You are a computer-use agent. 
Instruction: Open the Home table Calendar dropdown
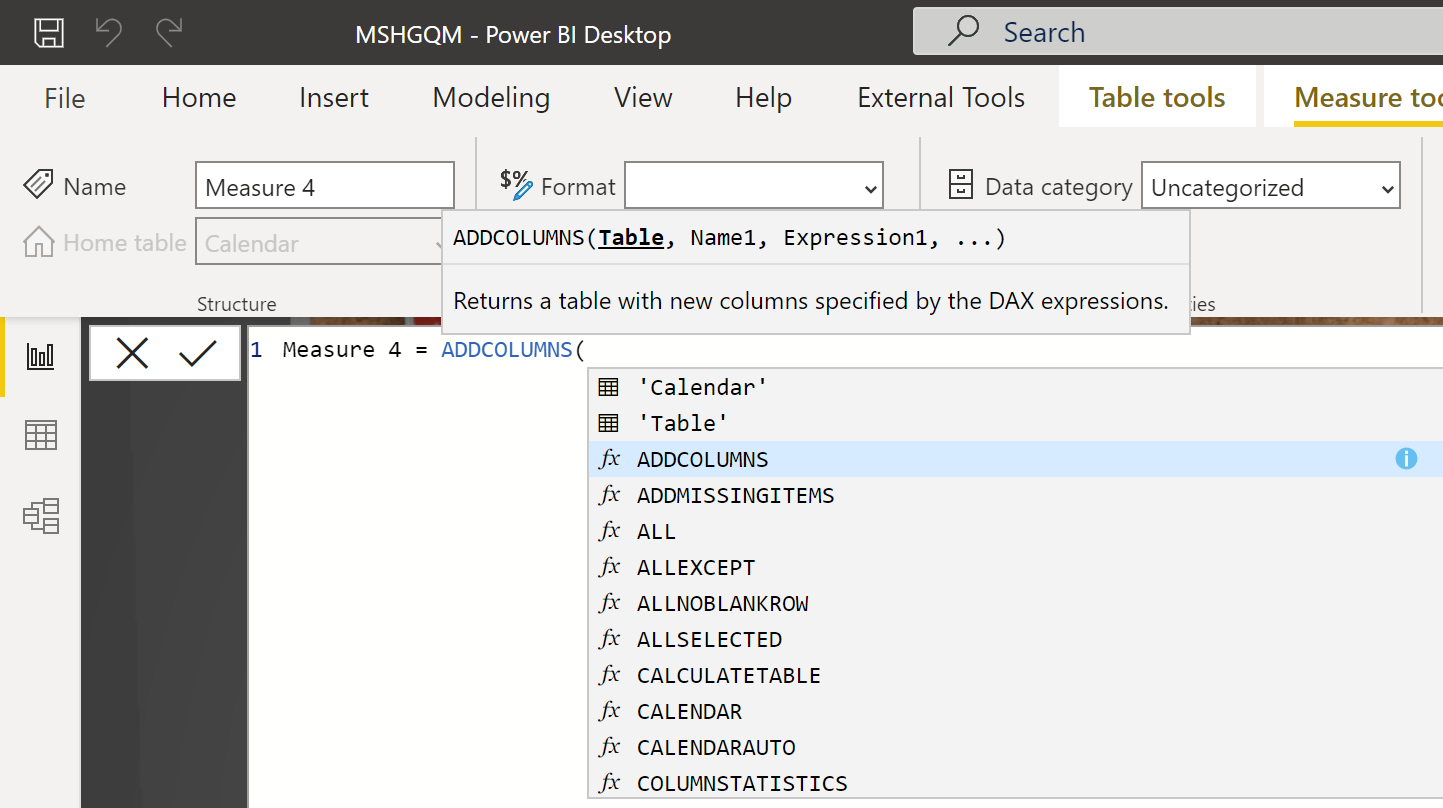click(x=320, y=243)
